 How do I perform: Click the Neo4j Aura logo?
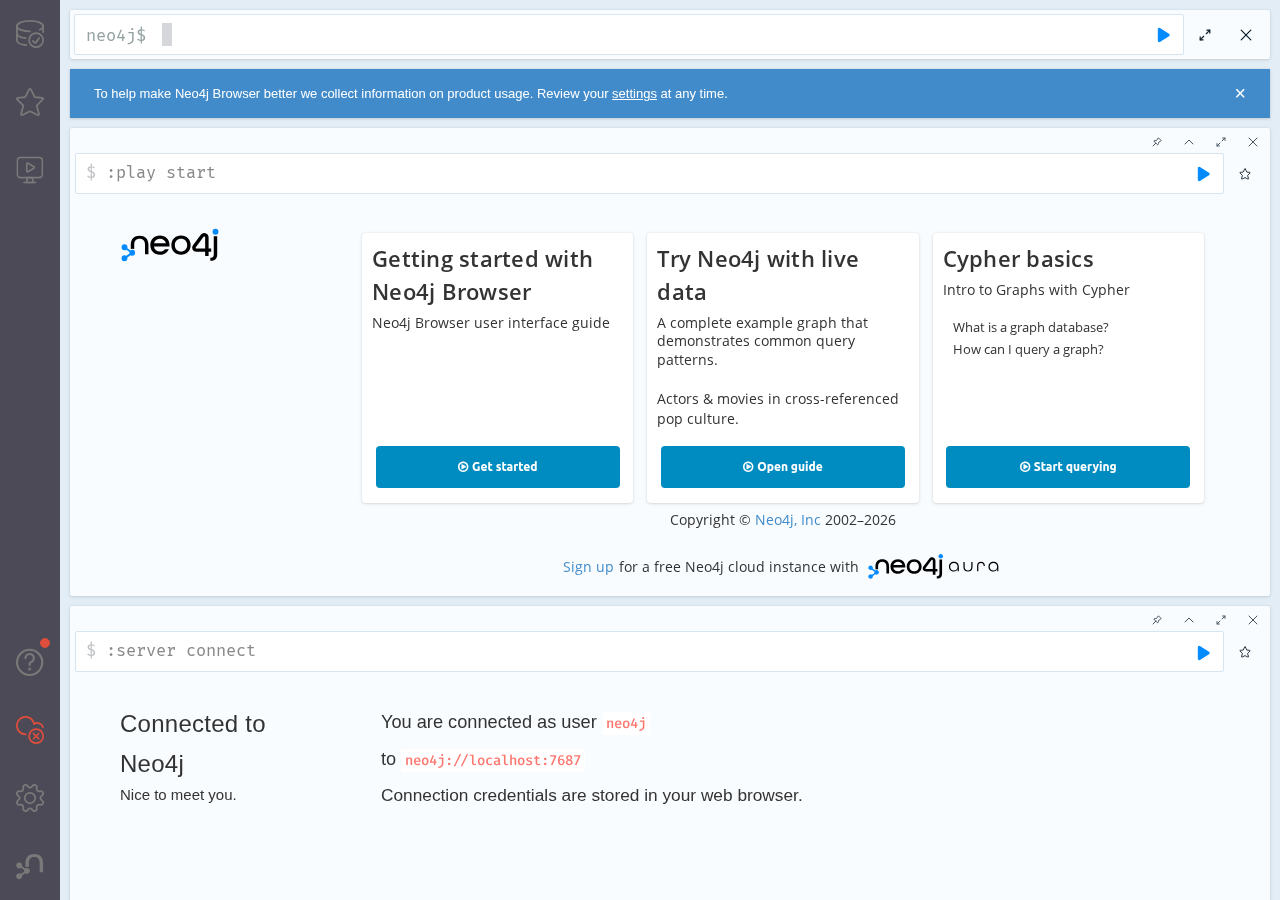934,567
